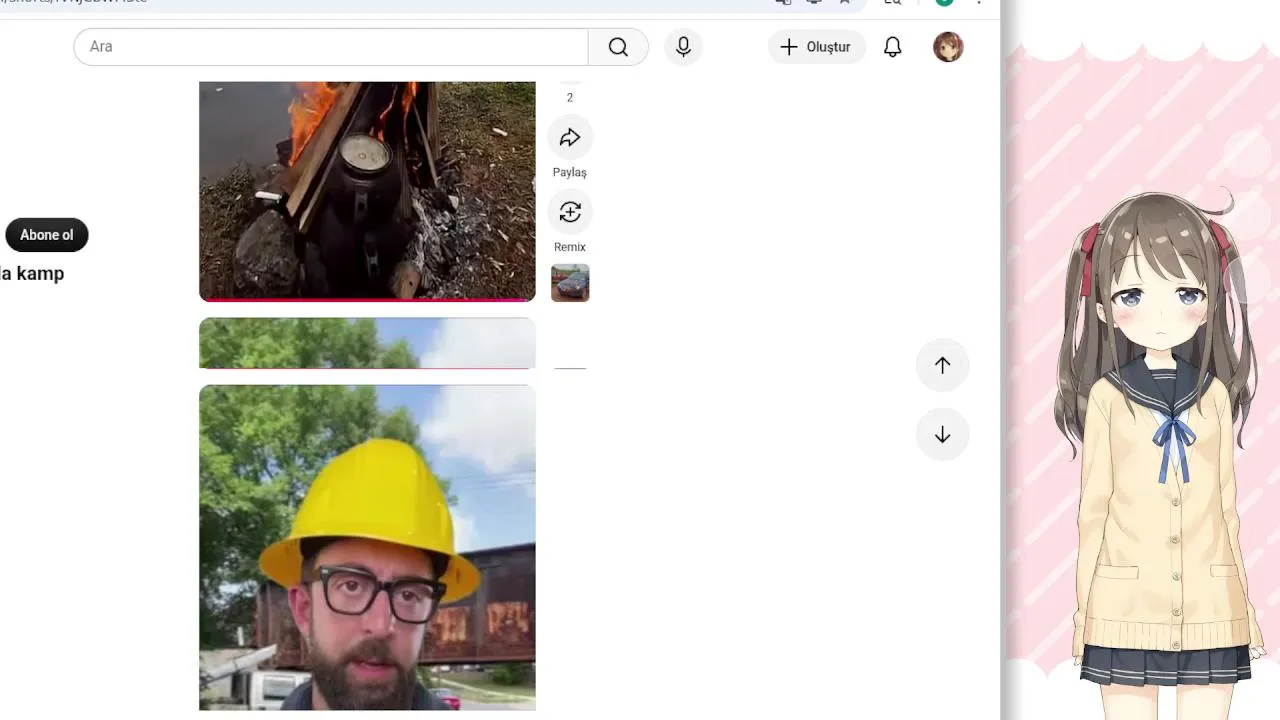Screen dimensions: 1280x720
Task: Open the notifications bell
Action: 893,47
